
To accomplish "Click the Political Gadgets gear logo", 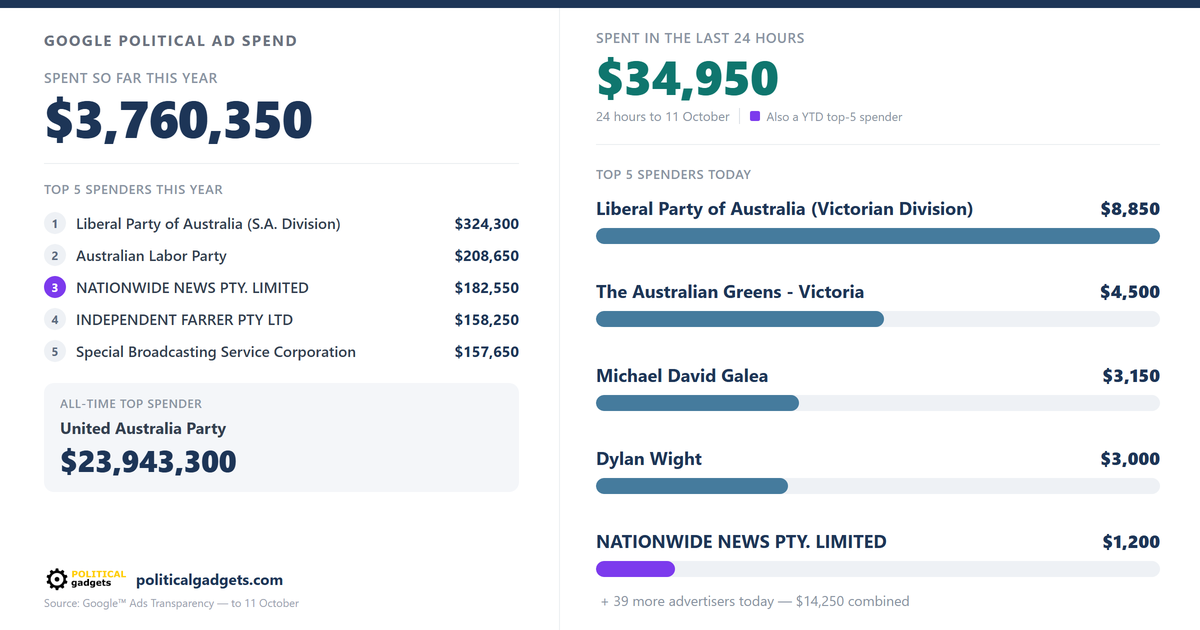I will pyautogui.click(x=85, y=579).
